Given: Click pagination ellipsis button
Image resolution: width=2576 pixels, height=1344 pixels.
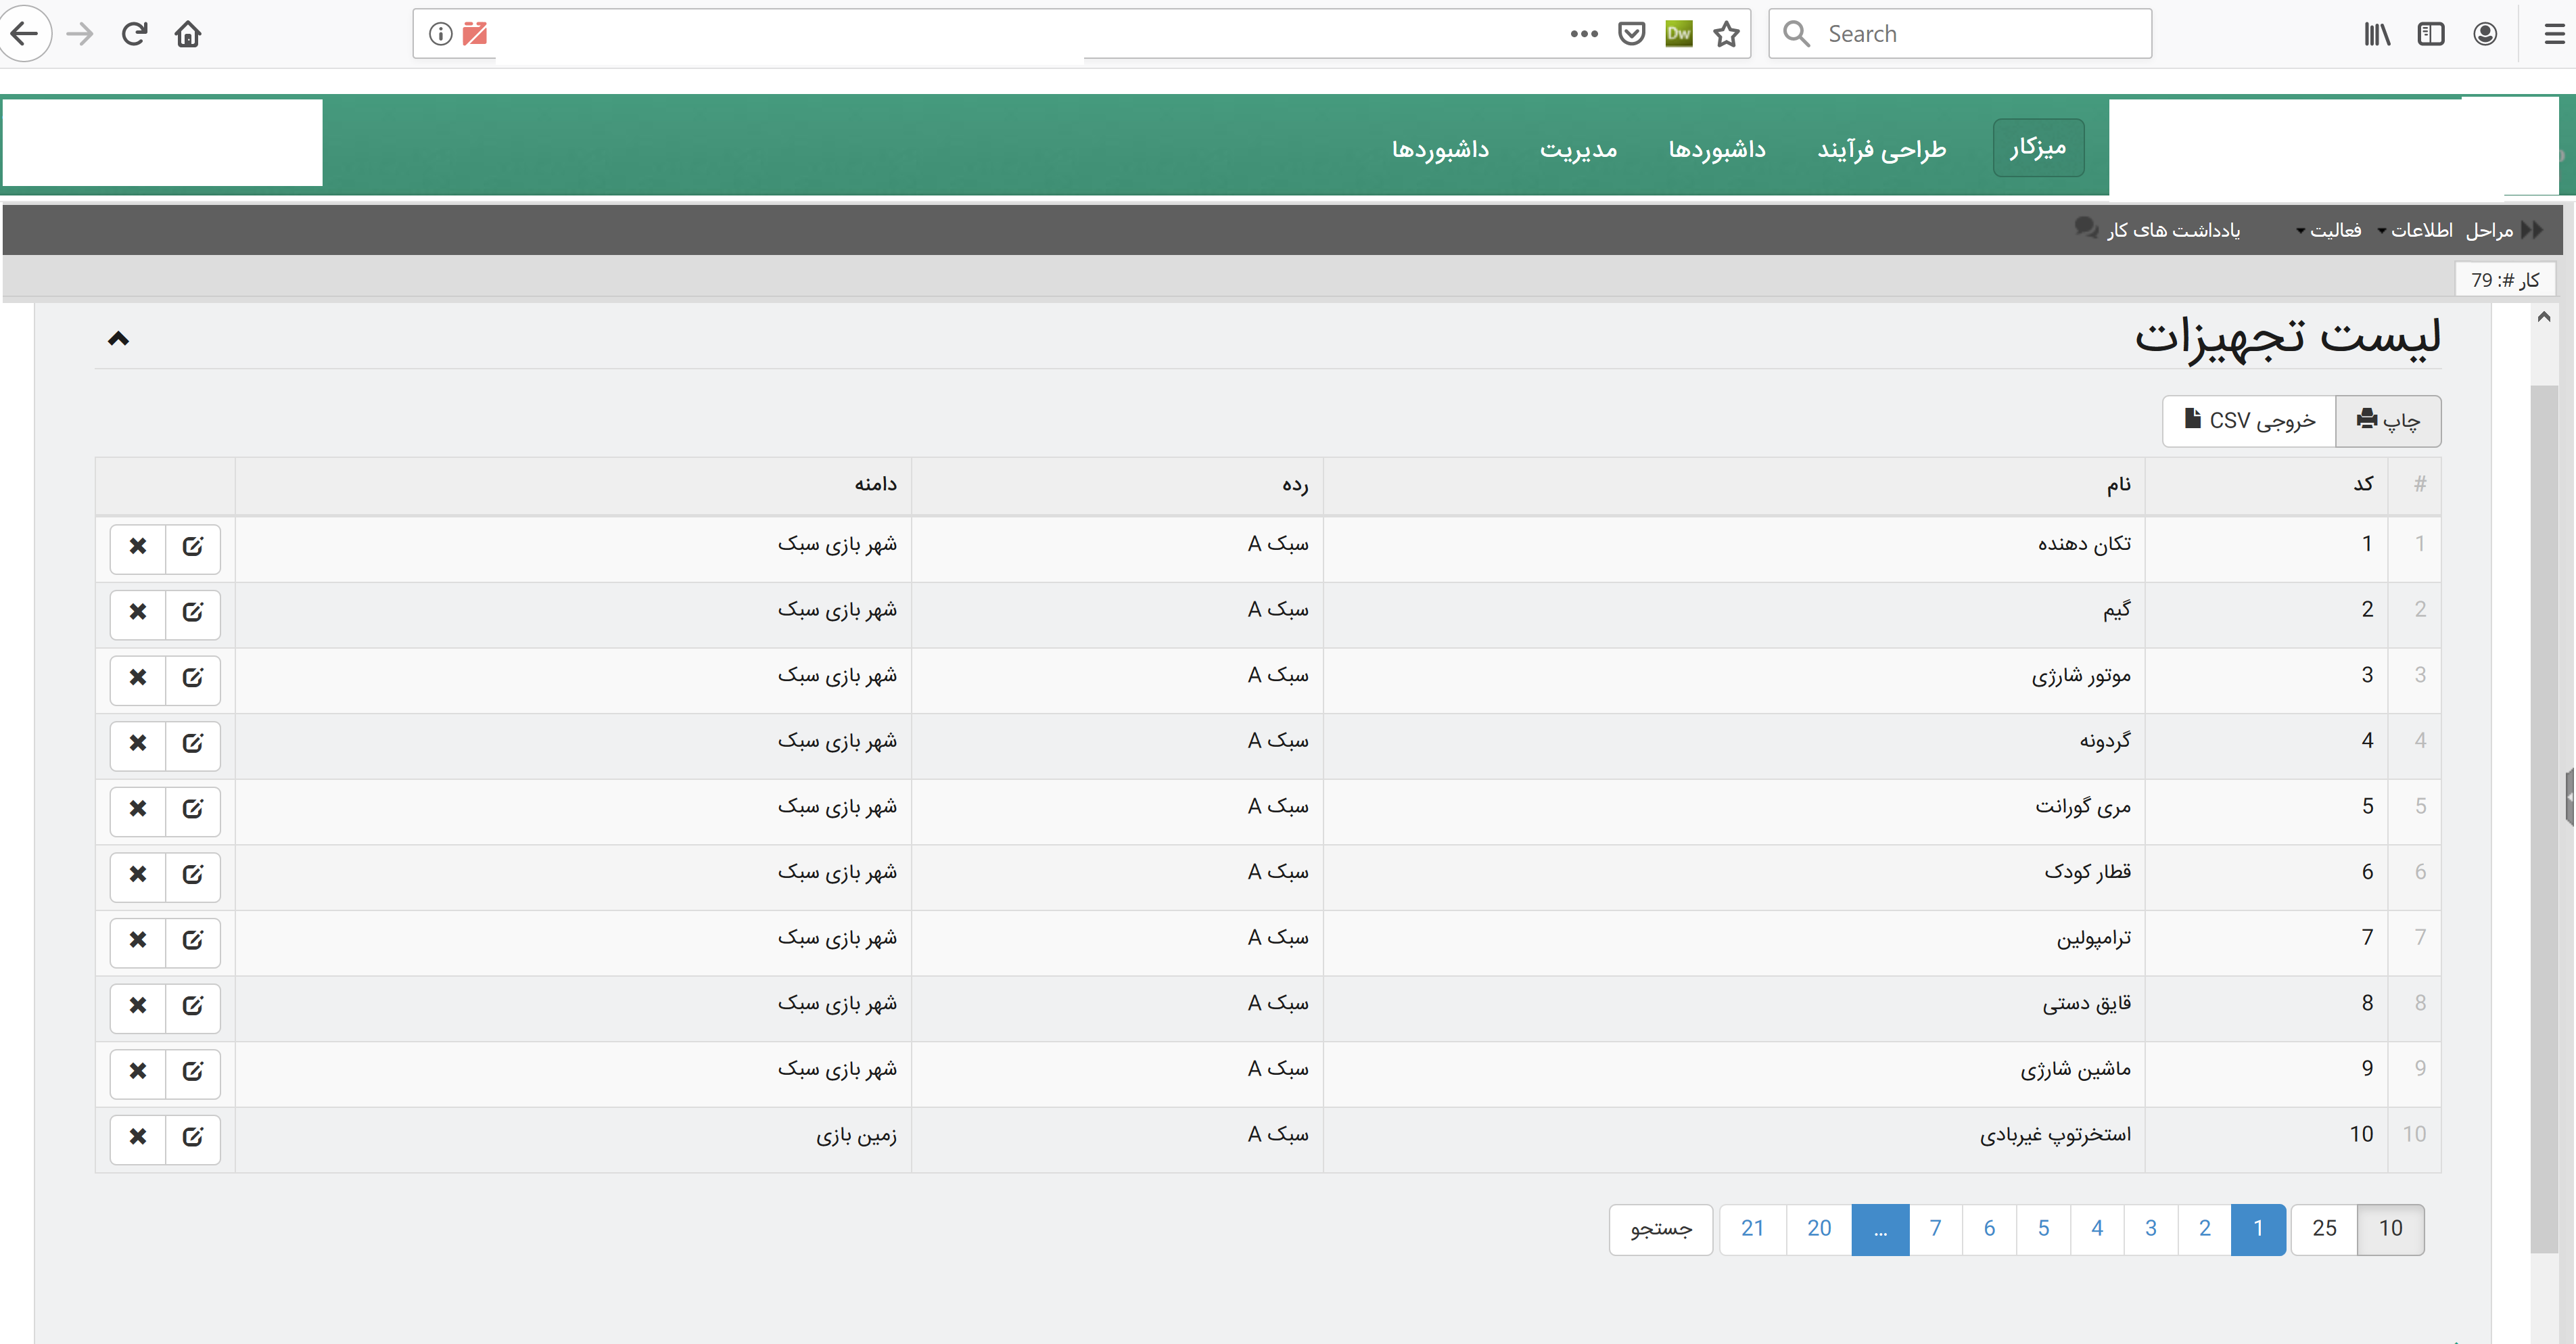Looking at the screenshot, I should [1880, 1229].
